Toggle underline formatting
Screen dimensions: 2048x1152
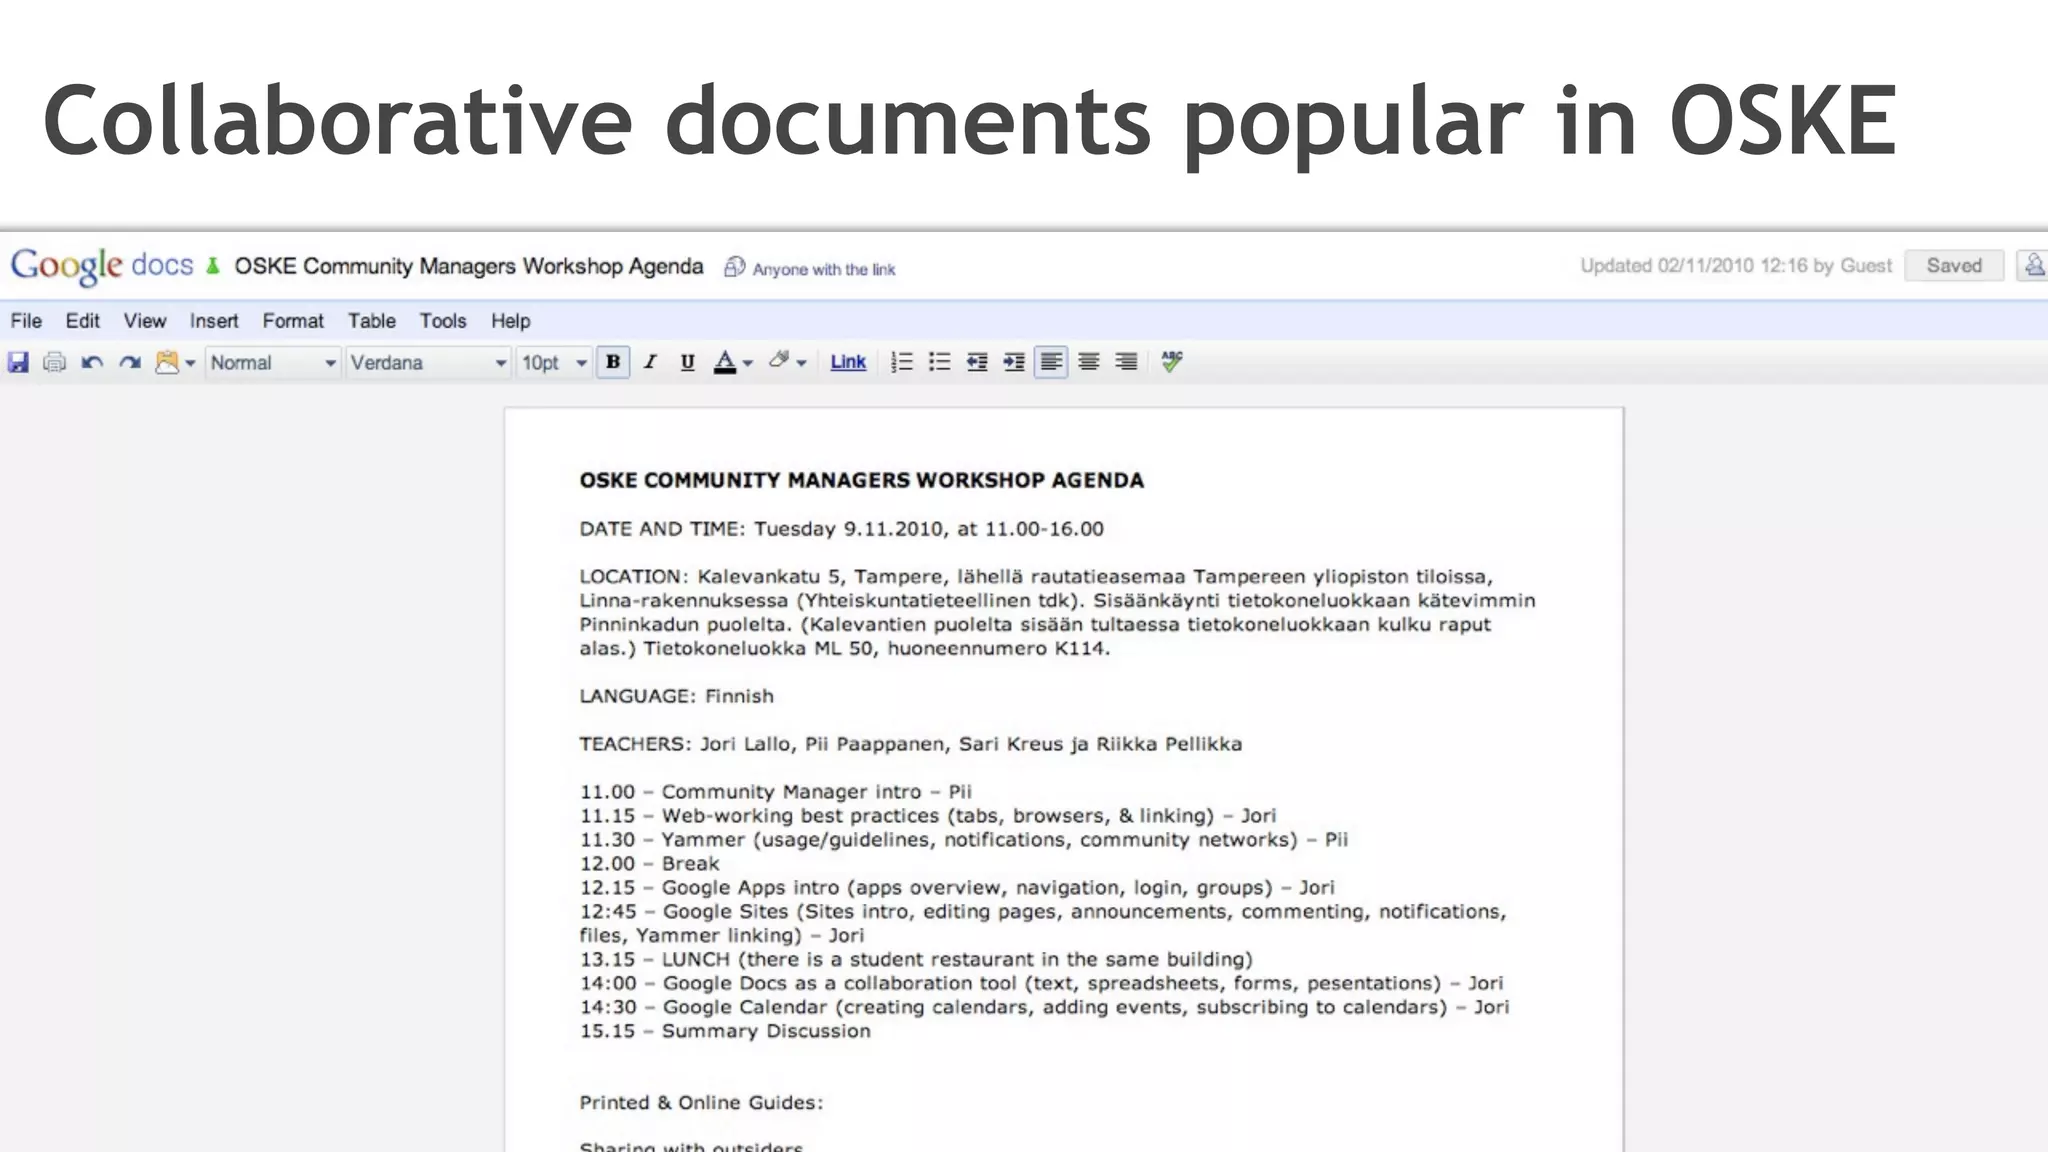click(x=687, y=362)
